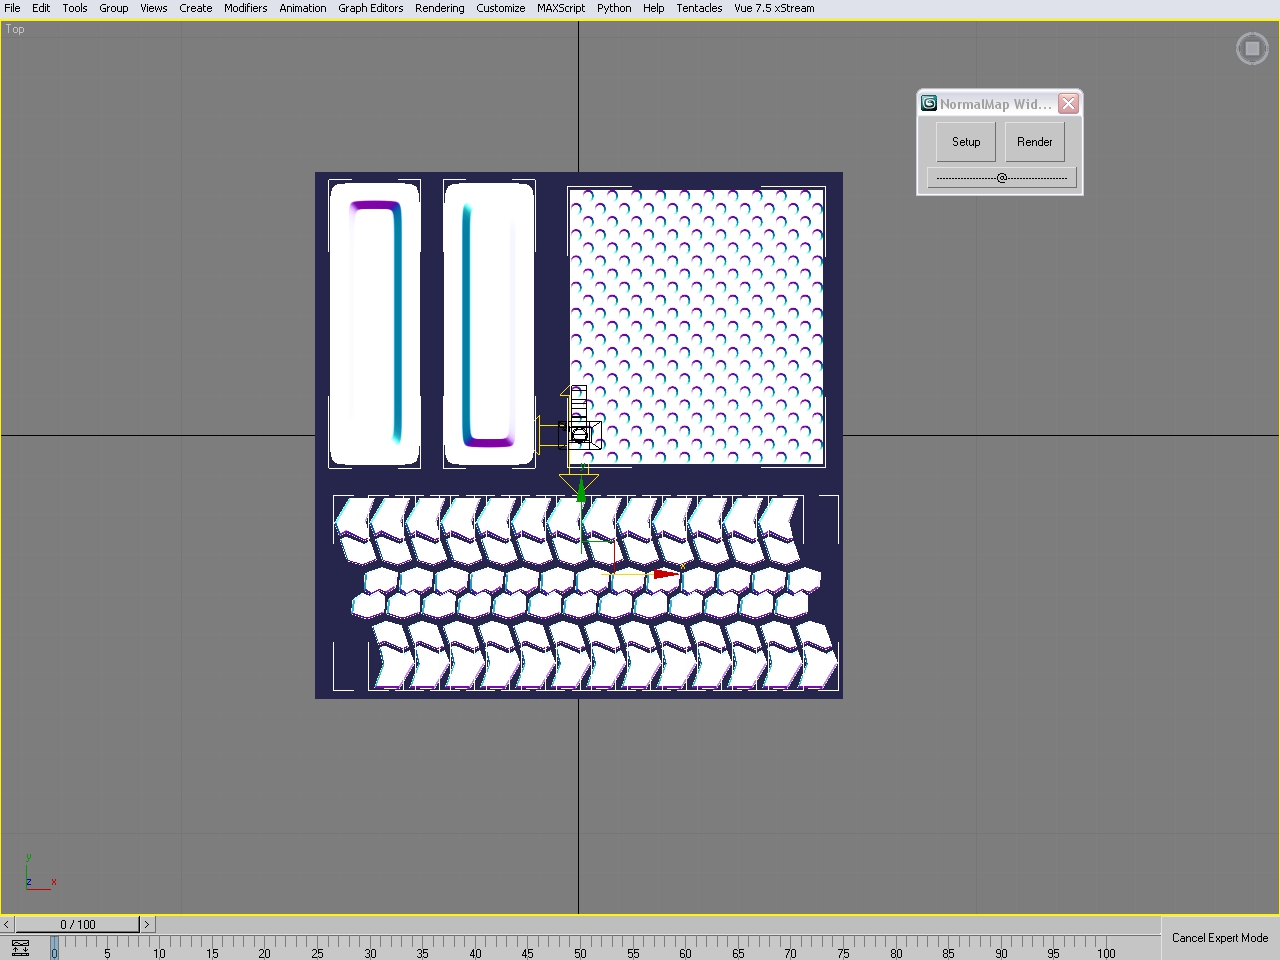The height and width of the screenshot is (960, 1280).
Task: Click the Top viewport label
Action: (15, 29)
